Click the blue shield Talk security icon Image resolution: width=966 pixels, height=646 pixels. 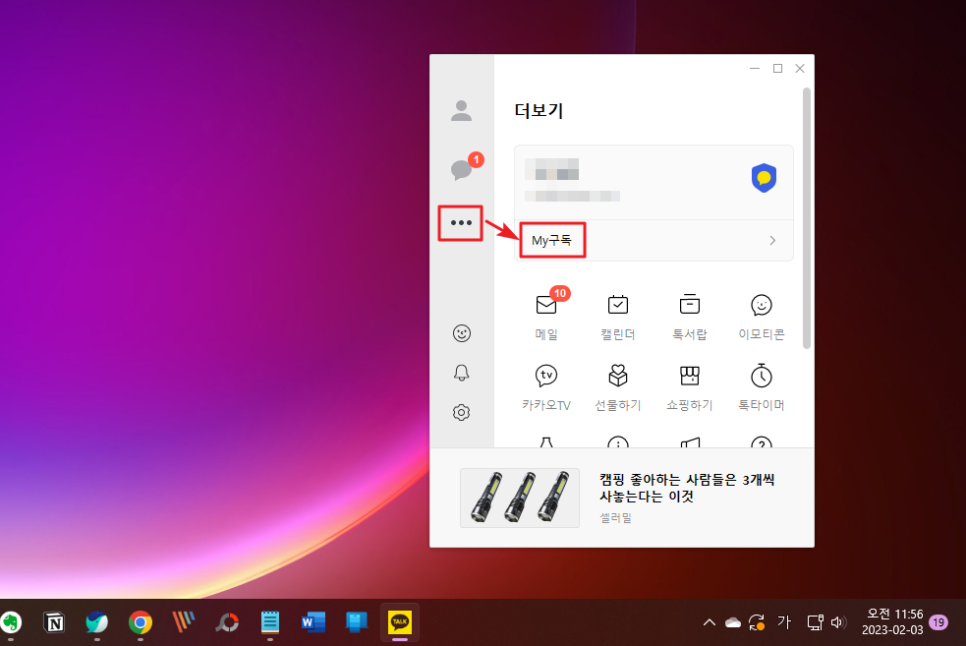pyautogui.click(x=764, y=178)
